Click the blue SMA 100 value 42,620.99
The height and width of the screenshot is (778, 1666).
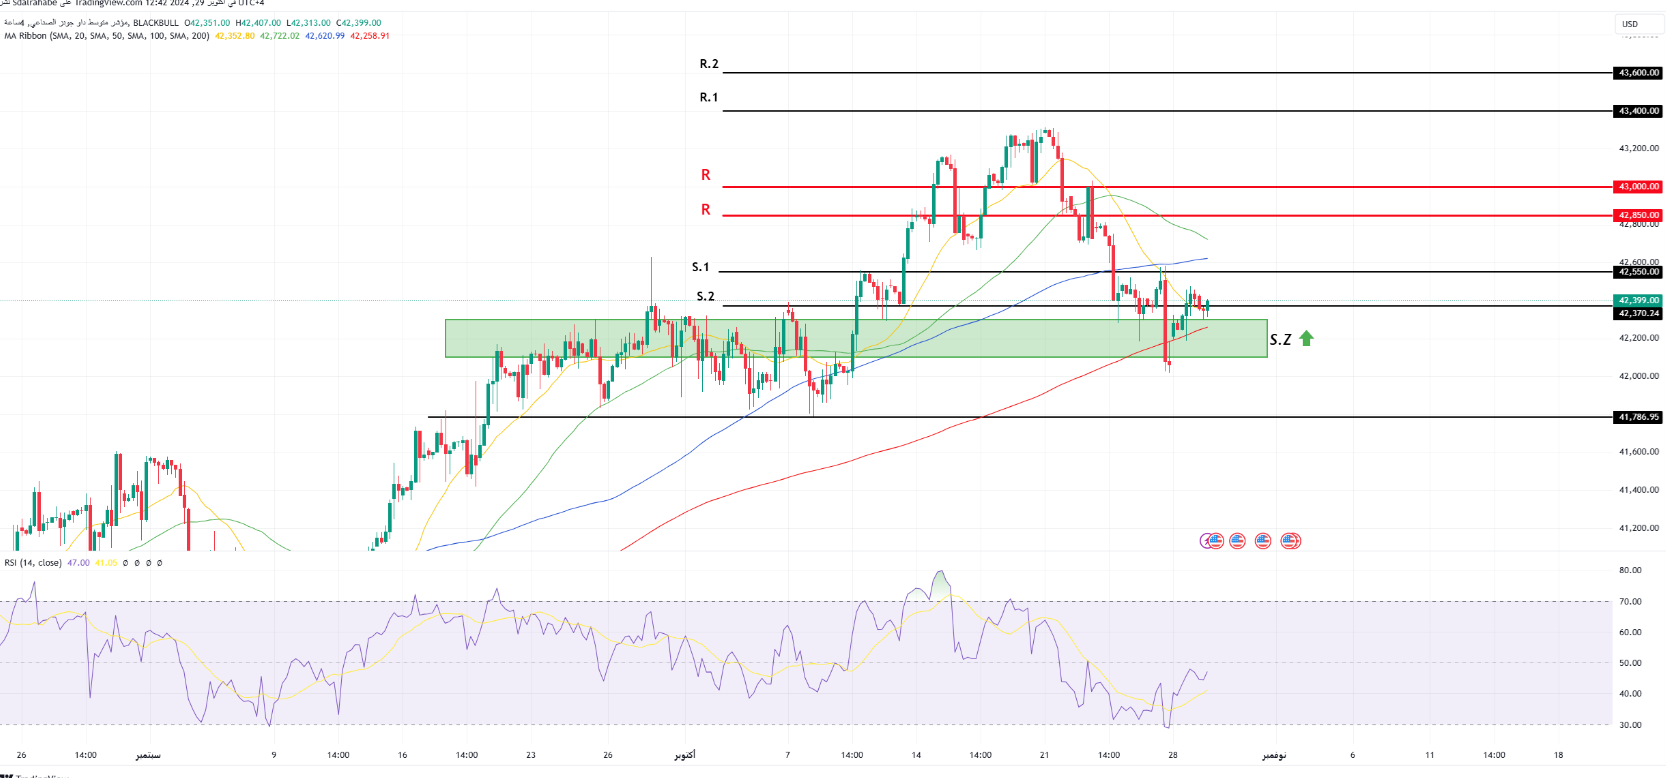click(325, 36)
